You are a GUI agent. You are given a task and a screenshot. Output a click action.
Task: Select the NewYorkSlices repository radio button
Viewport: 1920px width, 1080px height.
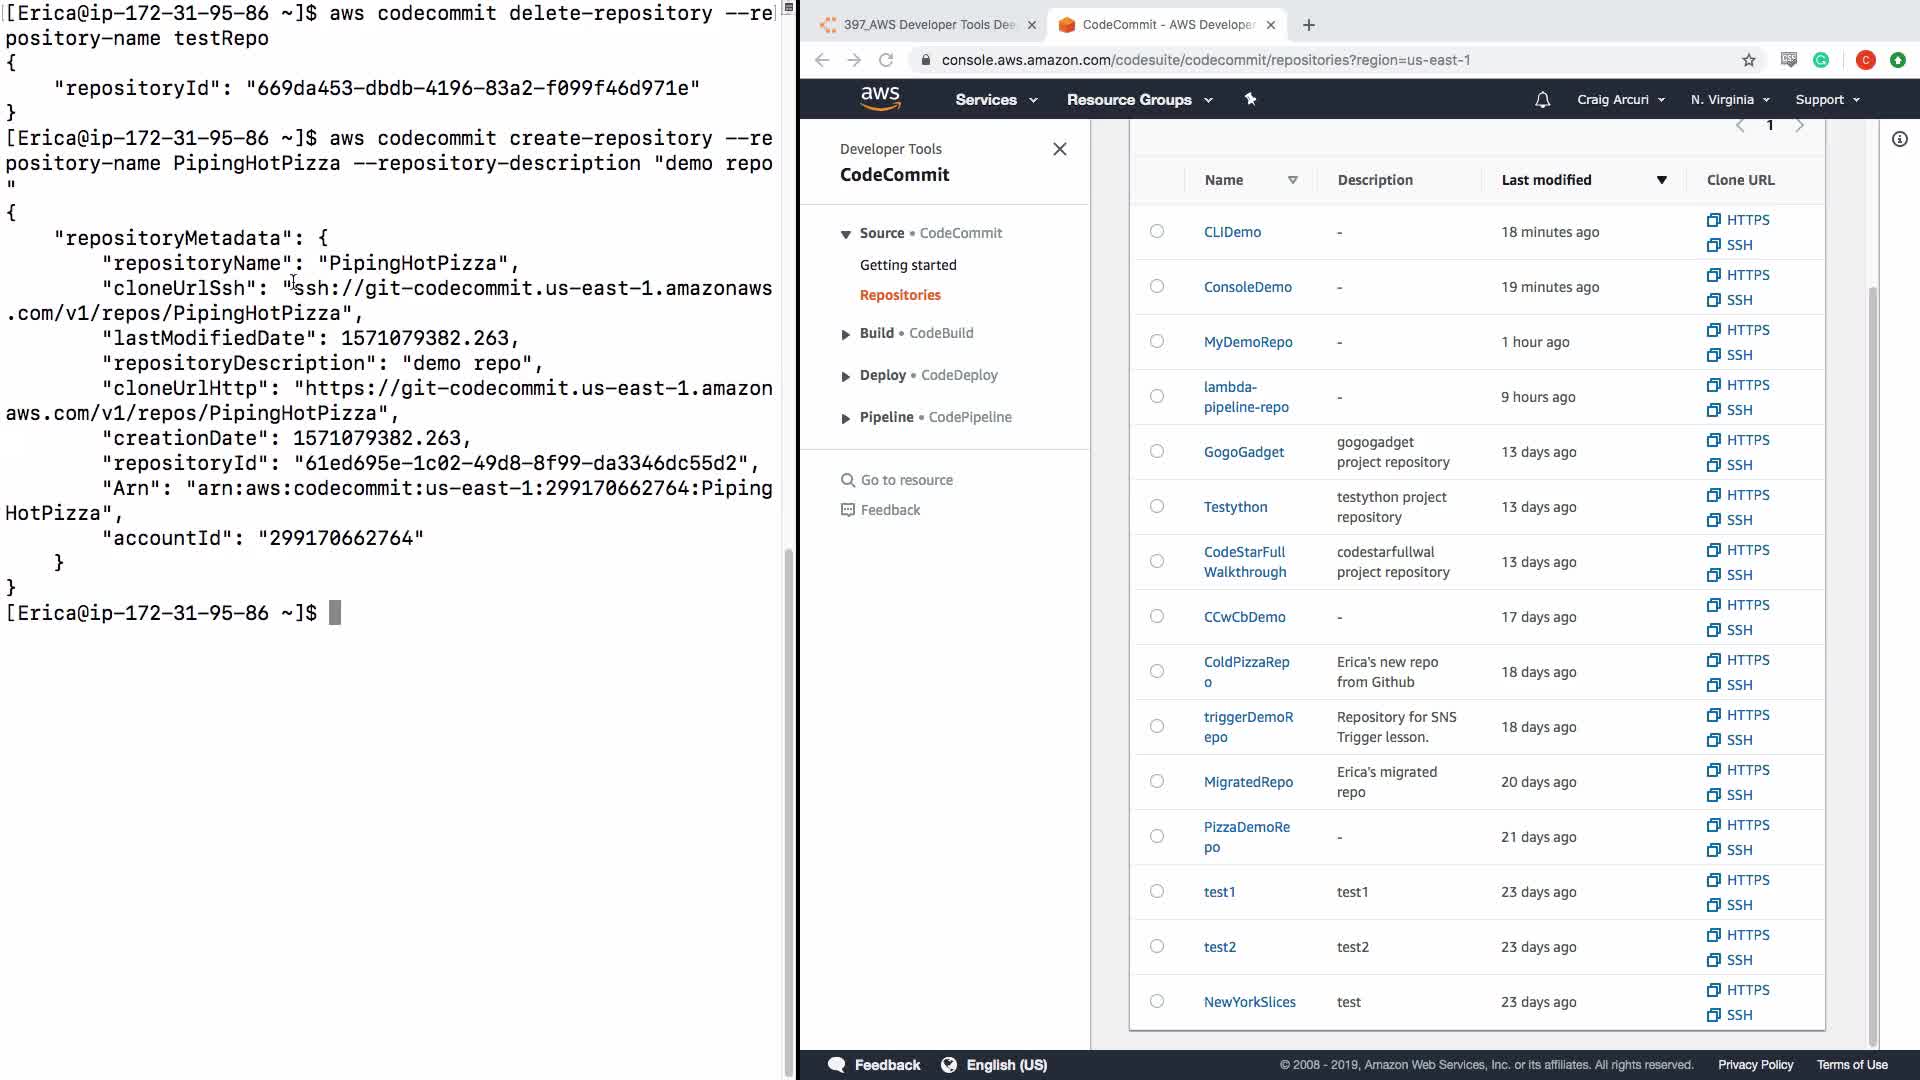tap(1157, 1001)
